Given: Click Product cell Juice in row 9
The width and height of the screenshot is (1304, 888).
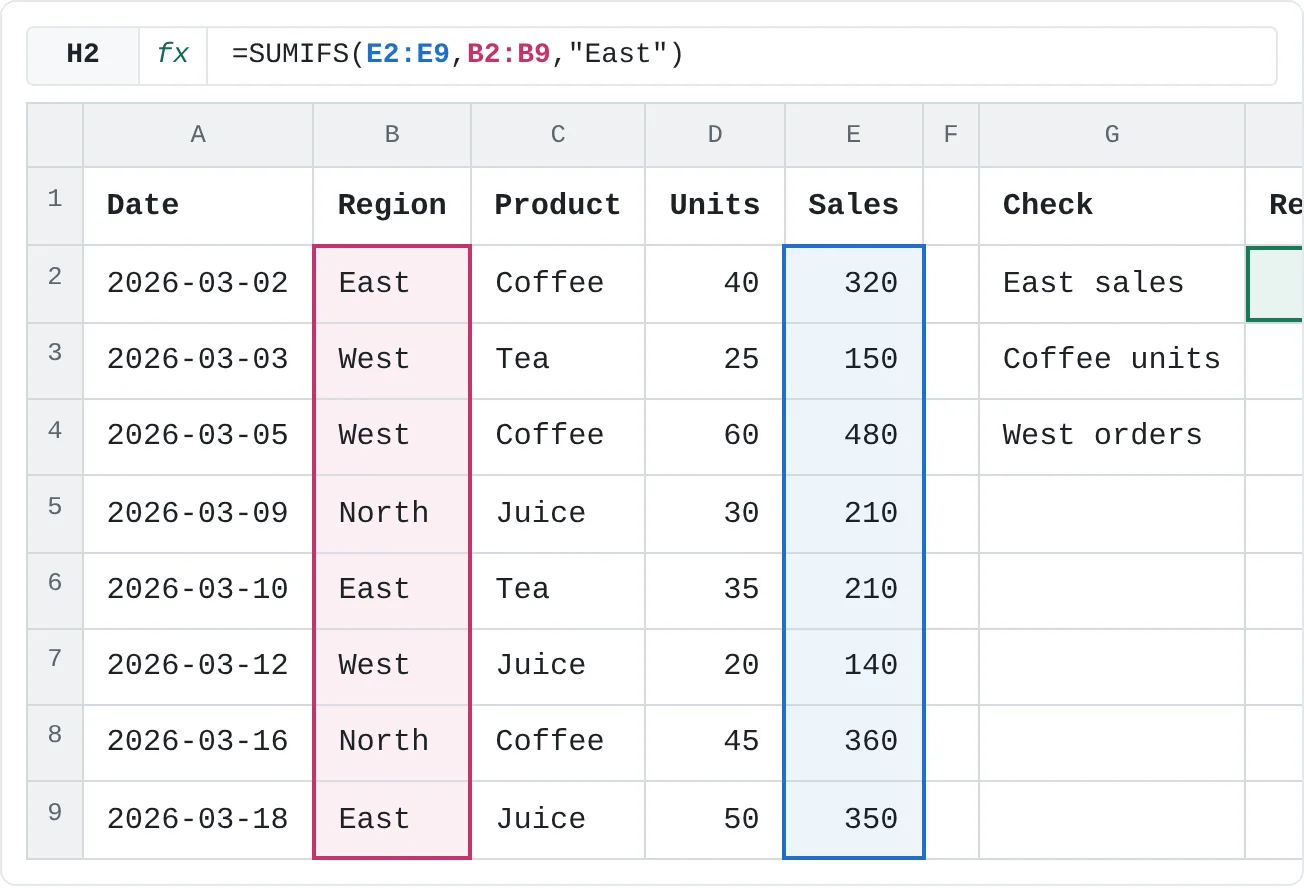Looking at the screenshot, I should click(558, 819).
